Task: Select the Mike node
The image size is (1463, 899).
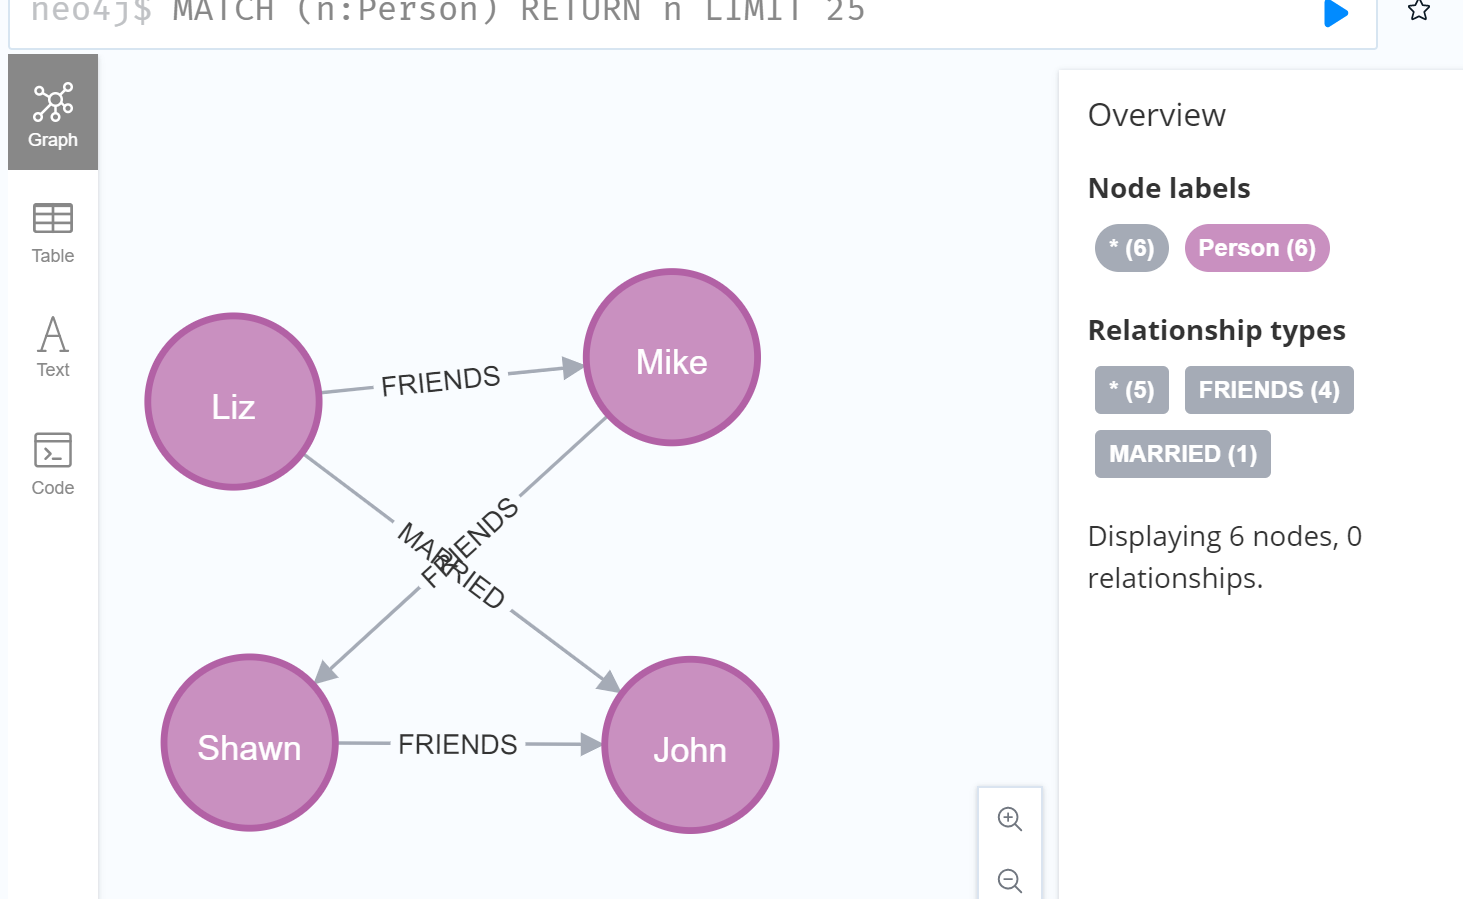Action: [672, 357]
